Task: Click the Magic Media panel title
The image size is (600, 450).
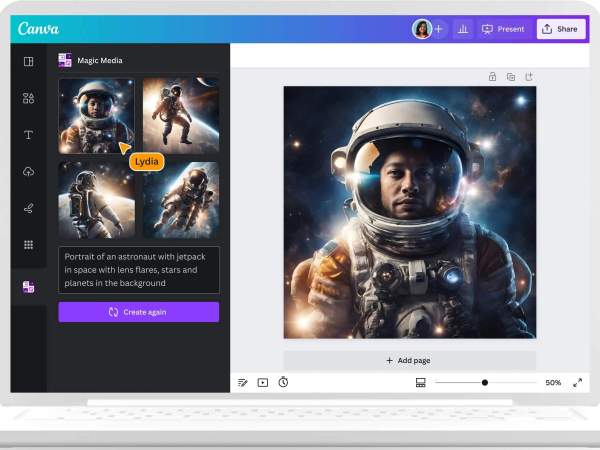Action: click(100, 60)
